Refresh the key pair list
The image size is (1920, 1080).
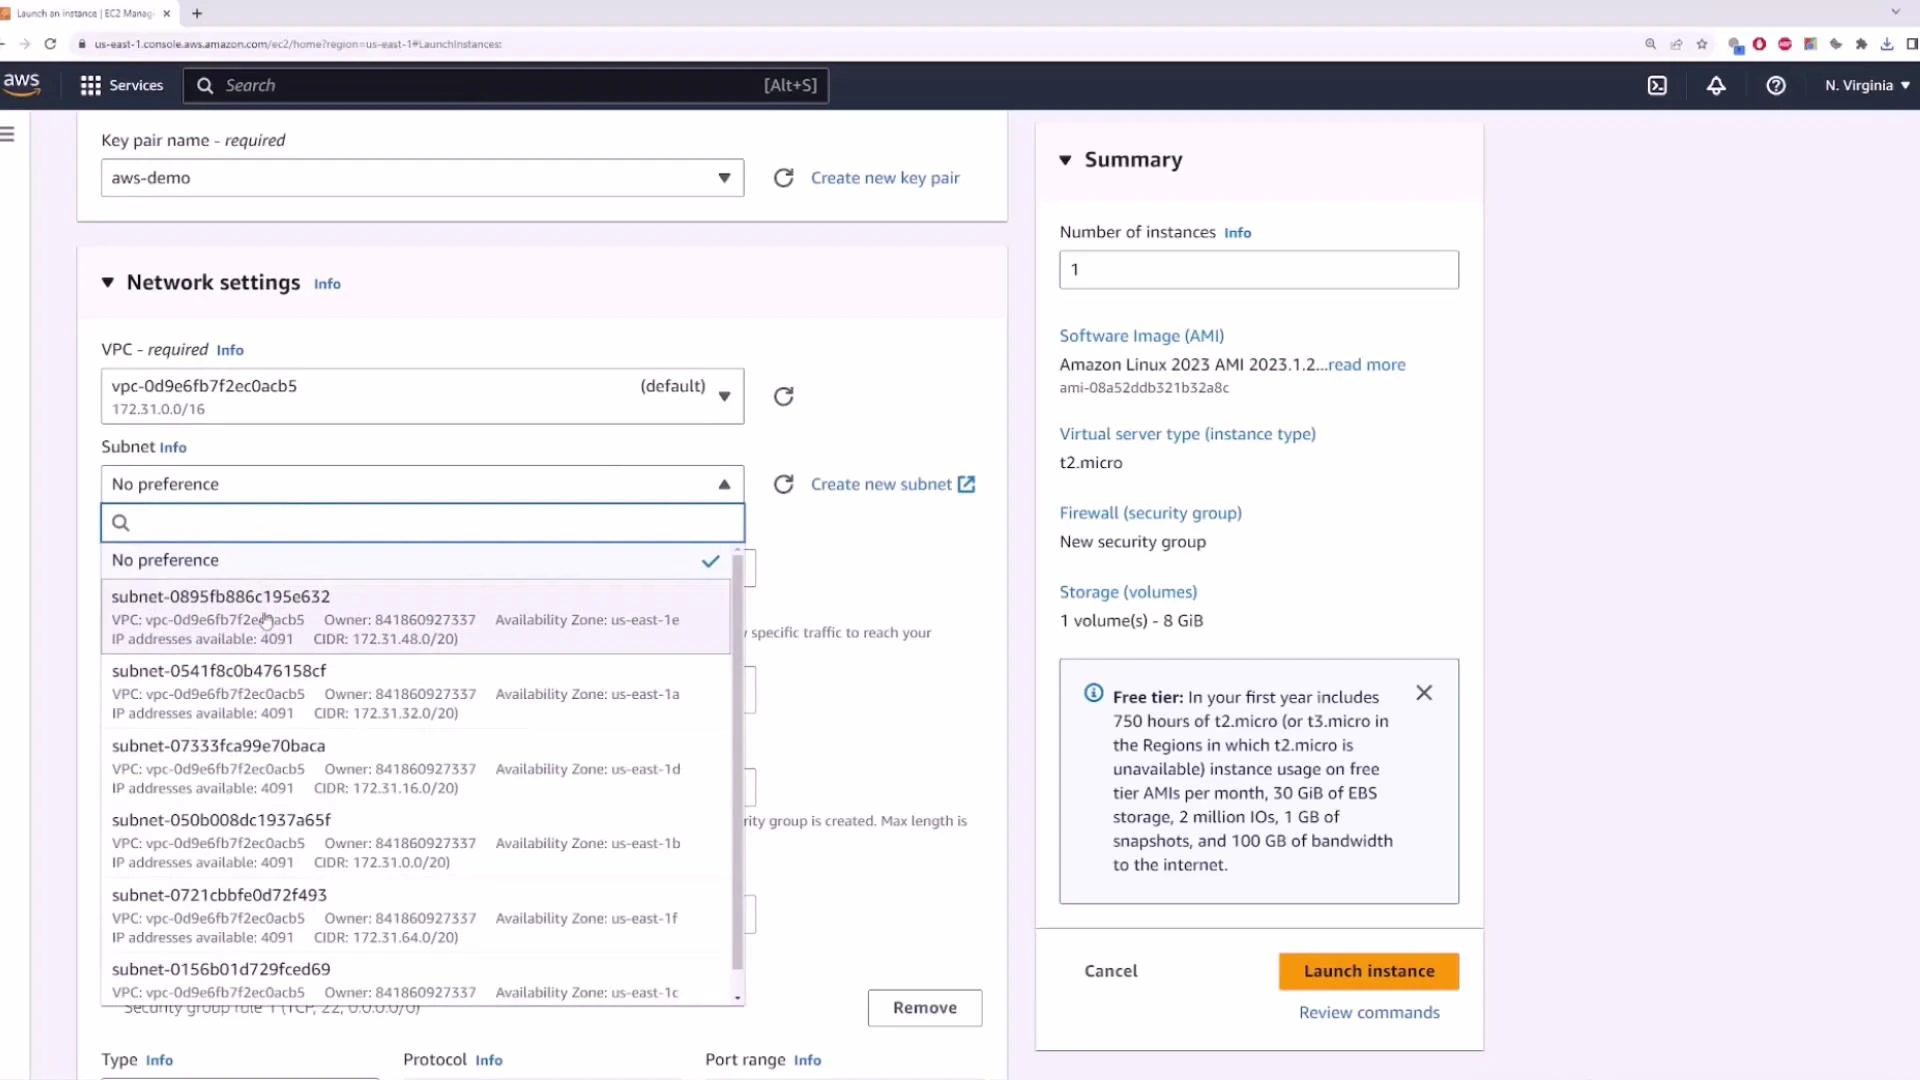pos(784,178)
